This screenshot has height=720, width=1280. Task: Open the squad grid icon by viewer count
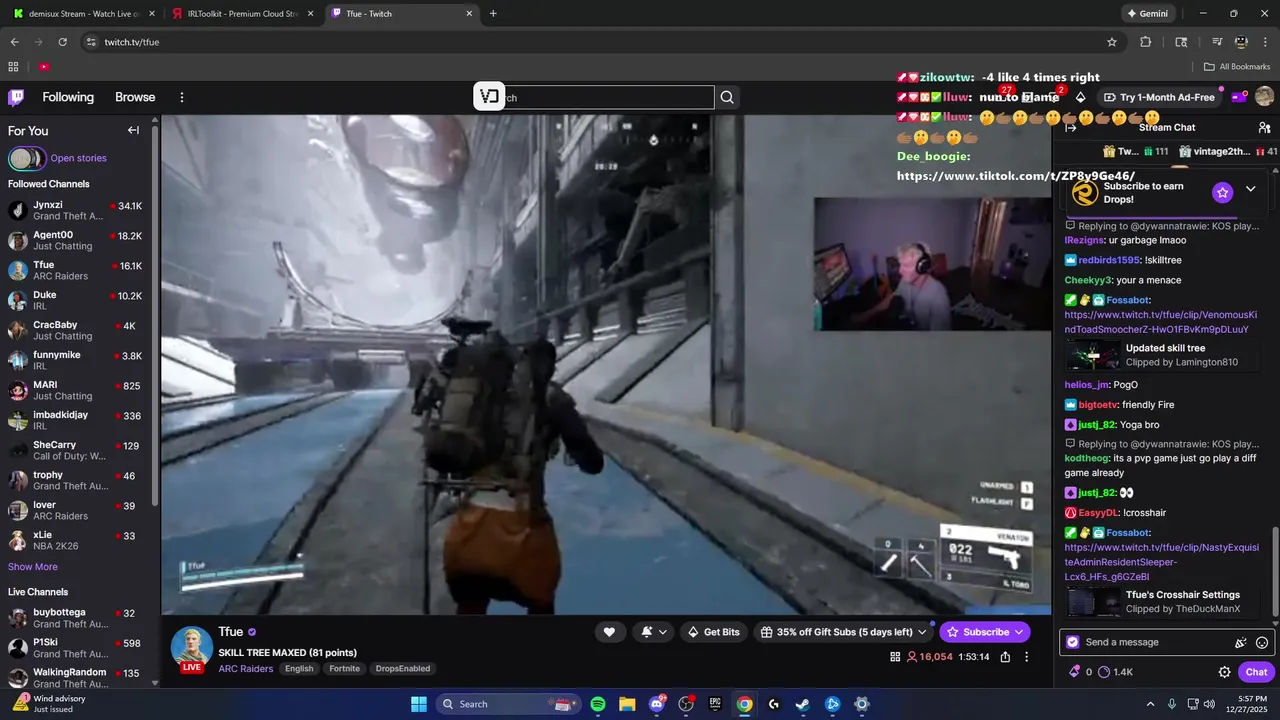(895, 657)
